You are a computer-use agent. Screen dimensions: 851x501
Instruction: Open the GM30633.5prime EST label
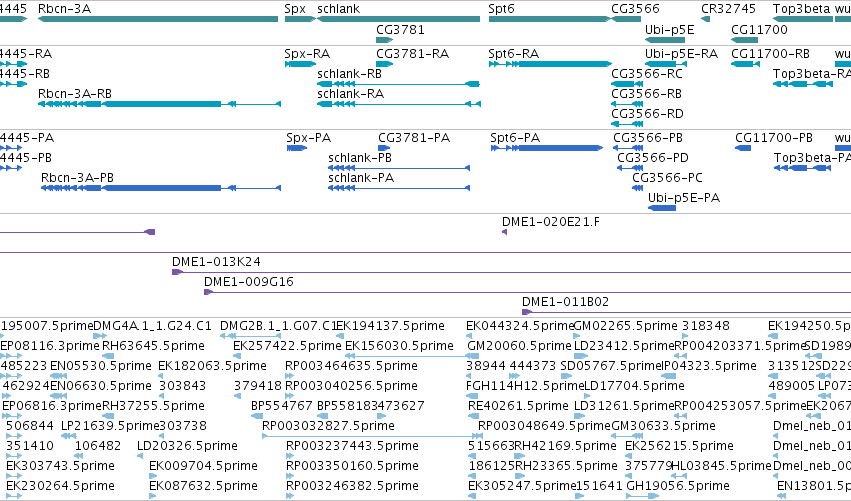[x=663, y=426]
